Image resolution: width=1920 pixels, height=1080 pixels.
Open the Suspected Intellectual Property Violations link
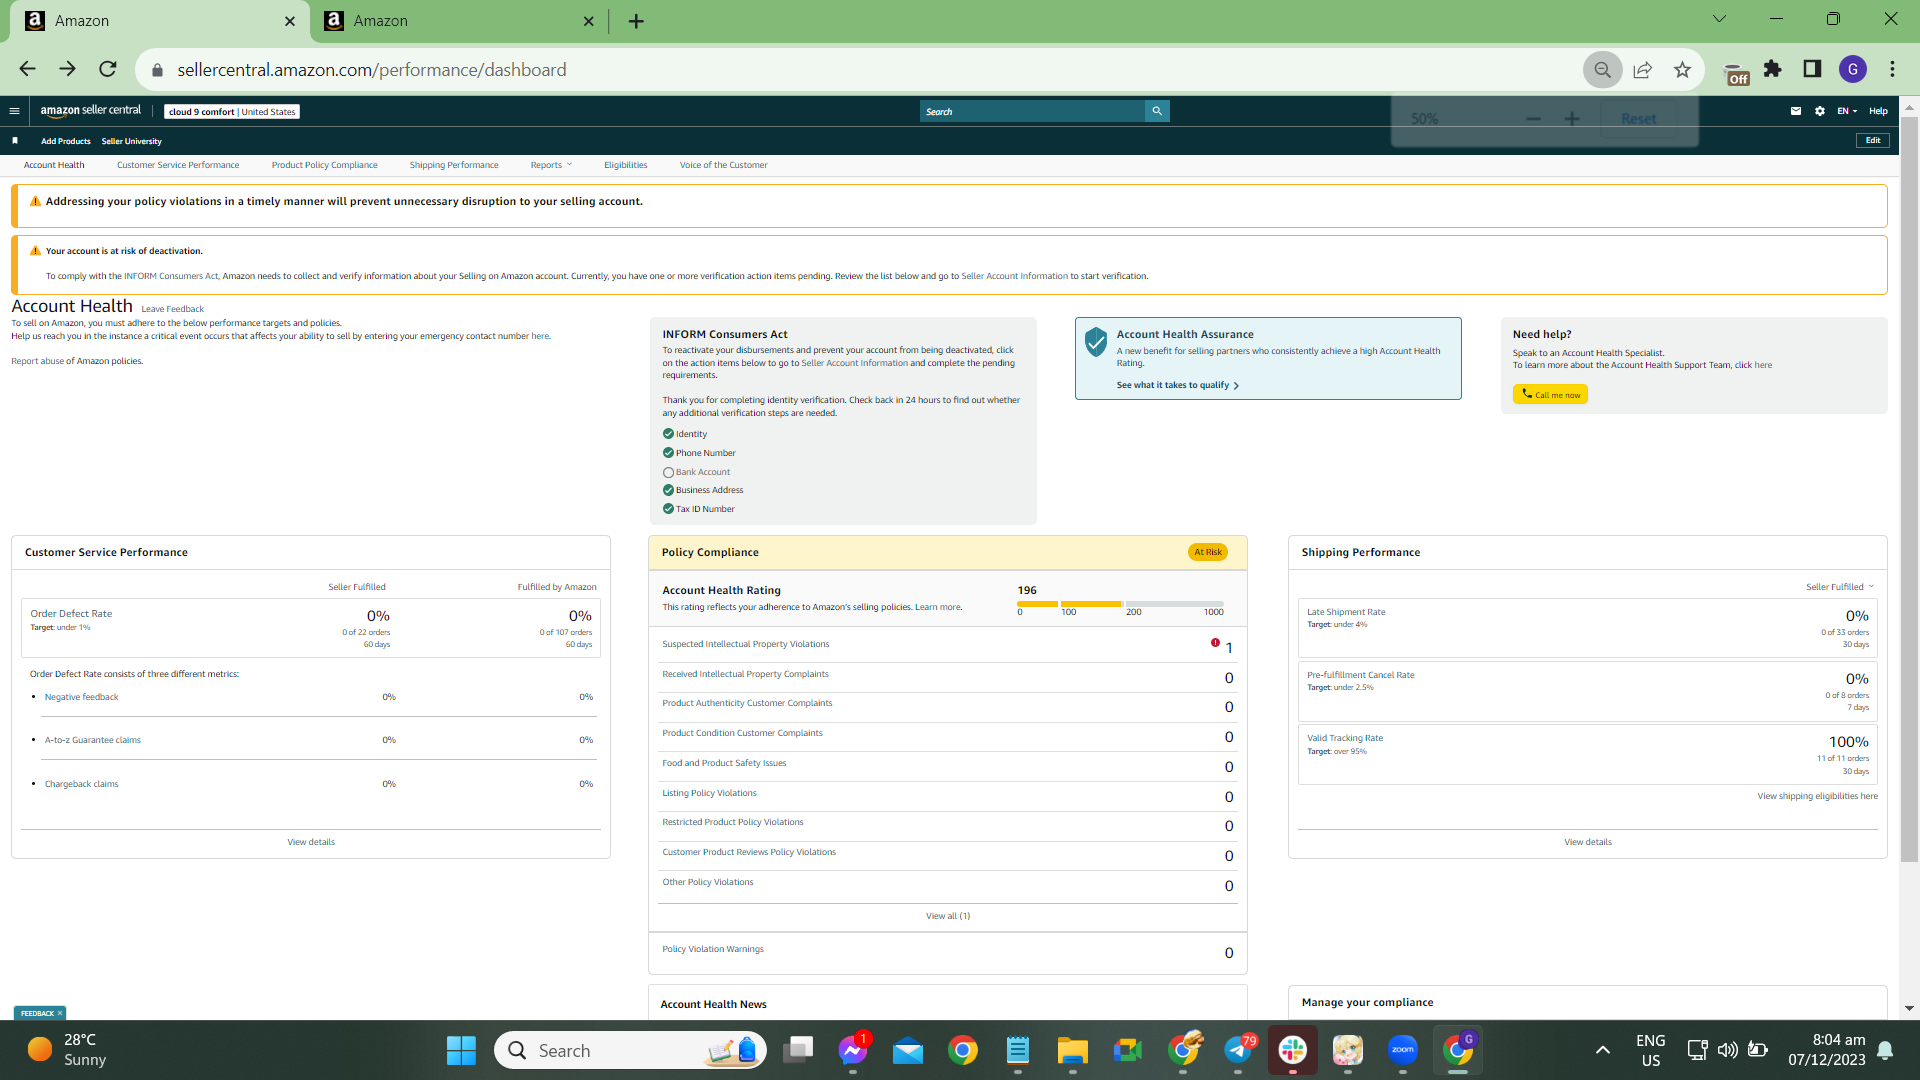[x=745, y=644]
